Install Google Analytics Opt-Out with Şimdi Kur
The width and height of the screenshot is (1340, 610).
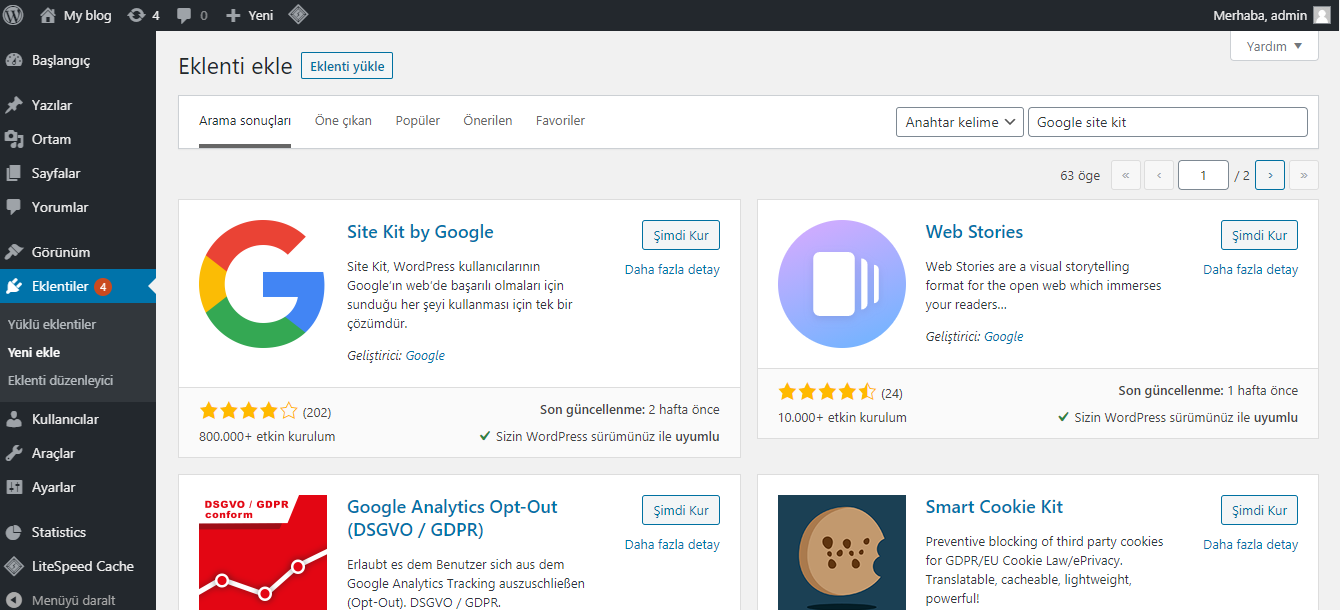[x=681, y=510]
